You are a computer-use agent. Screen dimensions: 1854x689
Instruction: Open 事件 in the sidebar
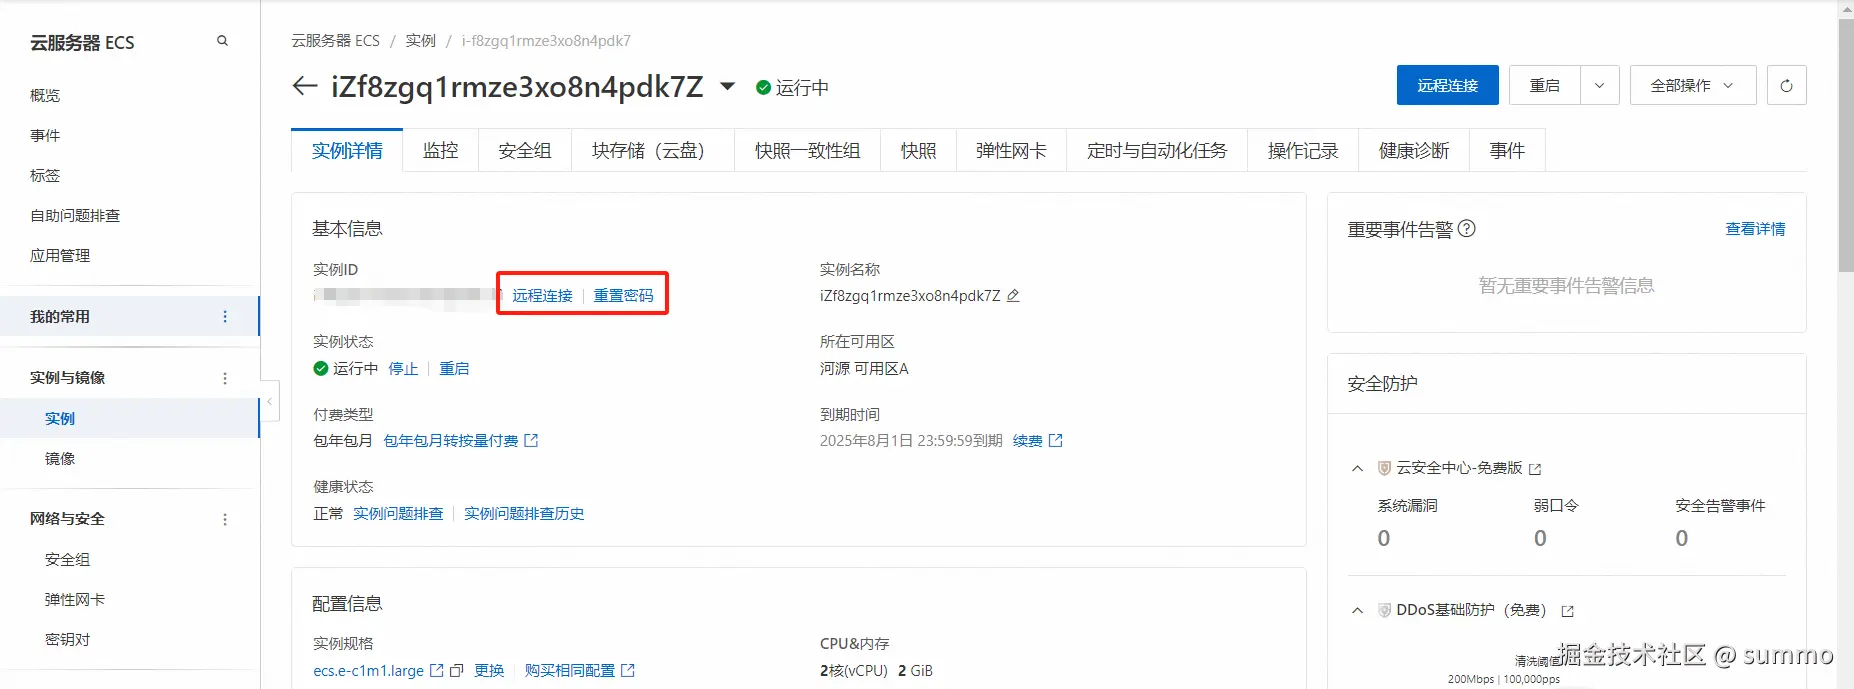tap(45, 135)
